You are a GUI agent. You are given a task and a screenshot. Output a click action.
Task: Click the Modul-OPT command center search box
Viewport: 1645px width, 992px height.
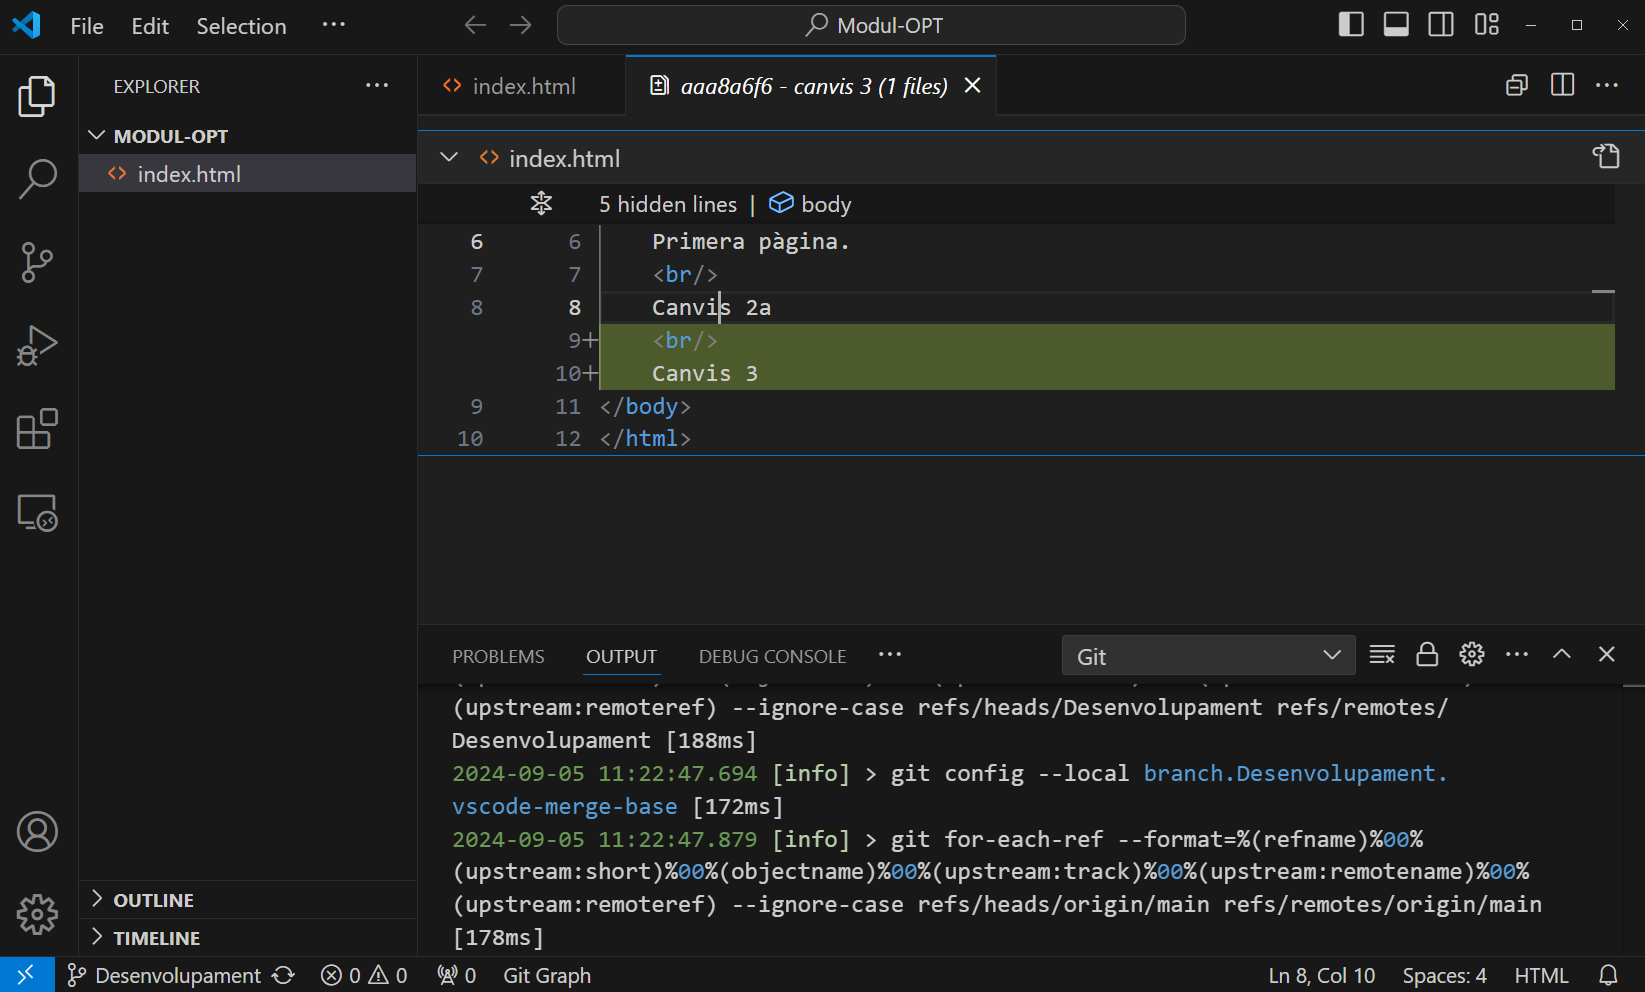click(871, 25)
